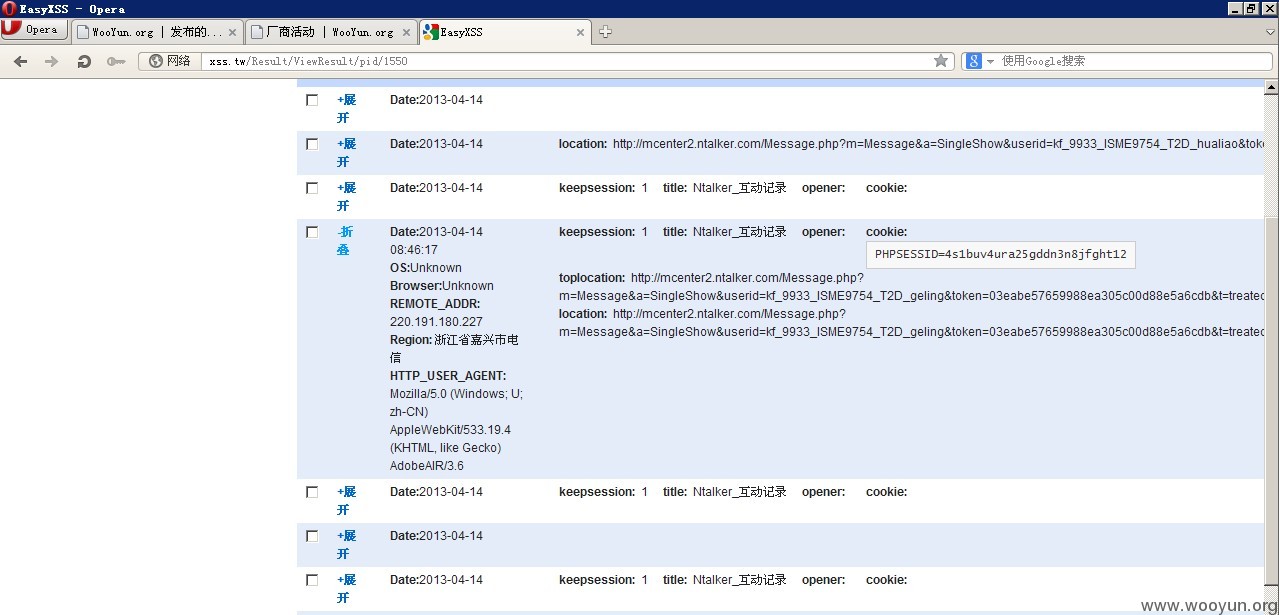The width and height of the screenshot is (1279, 615).
Task: Select the EasyXSS tab
Action: coord(505,32)
